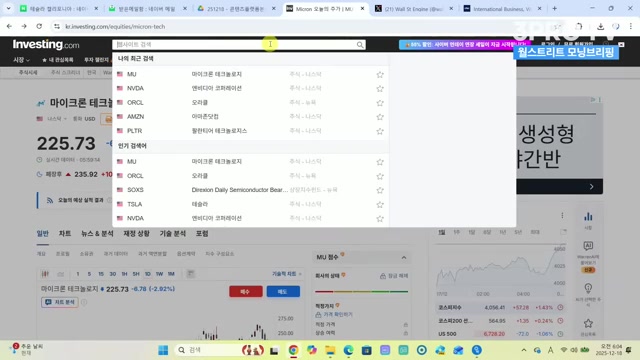This screenshot has width=640, height=360.
Task: Star MU in recent searches list
Action: 380,74
